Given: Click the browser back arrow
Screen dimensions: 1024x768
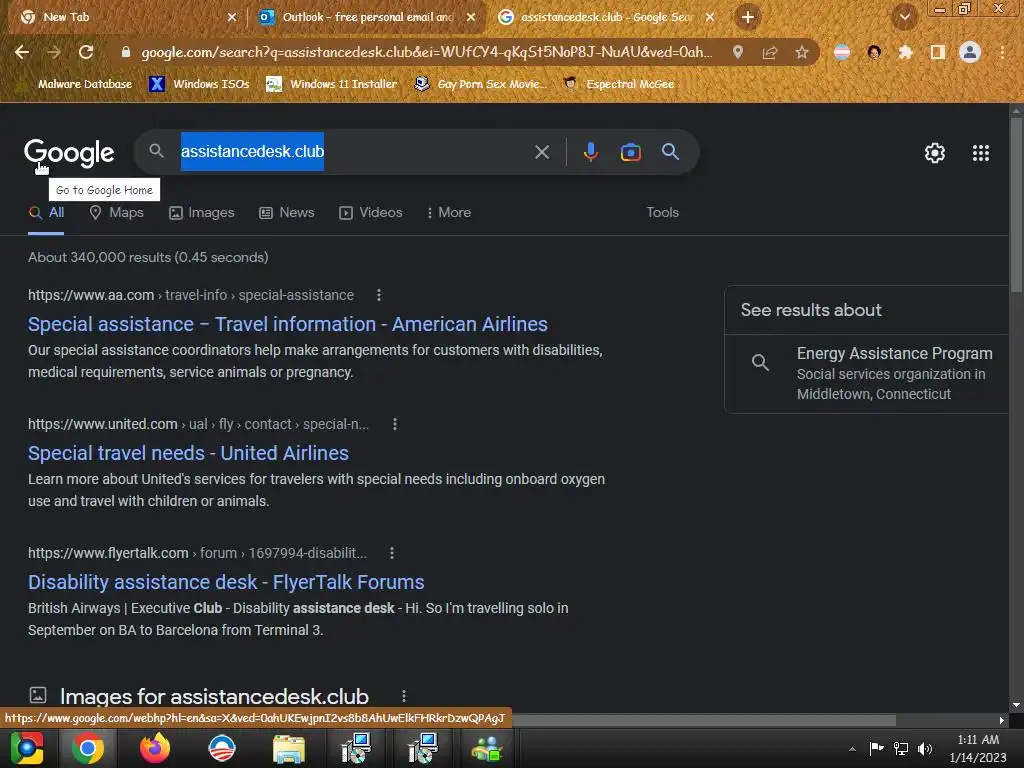Looking at the screenshot, I should tap(22, 52).
